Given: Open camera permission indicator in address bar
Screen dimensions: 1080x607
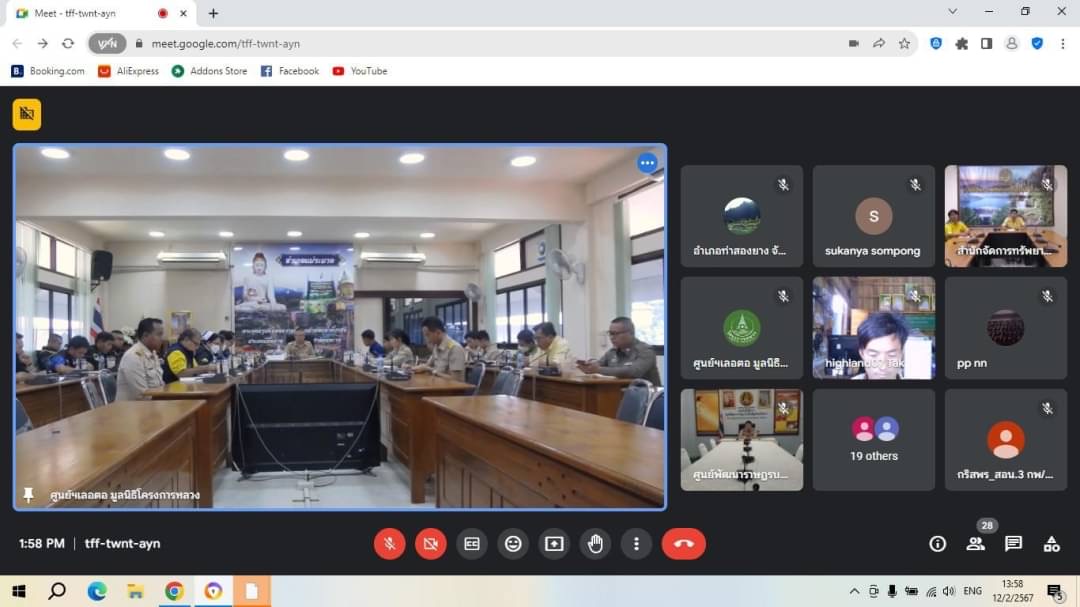Looking at the screenshot, I should [853, 43].
